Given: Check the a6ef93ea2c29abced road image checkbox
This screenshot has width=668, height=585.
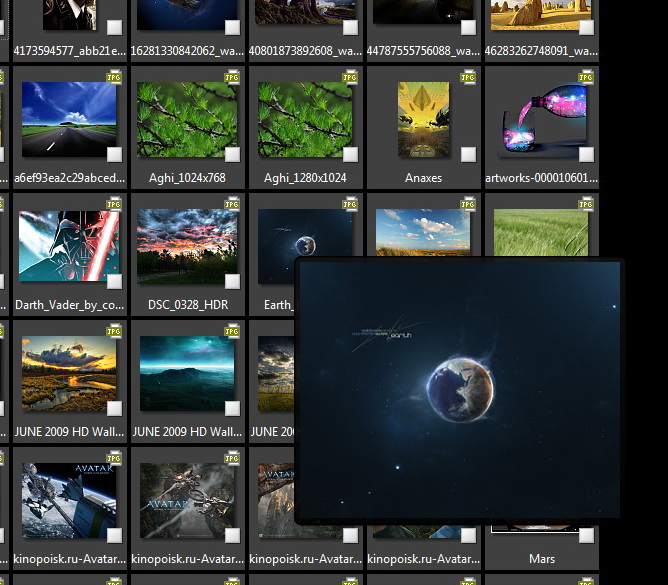Looking at the screenshot, I should click(x=114, y=154).
